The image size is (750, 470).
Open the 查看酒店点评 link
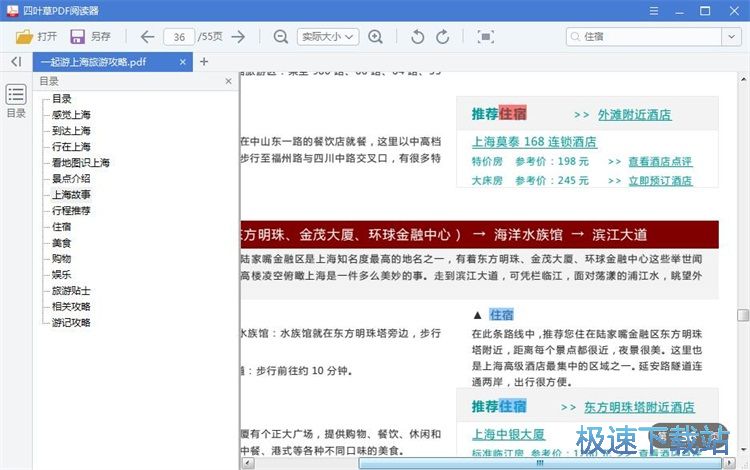(x=661, y=162)
